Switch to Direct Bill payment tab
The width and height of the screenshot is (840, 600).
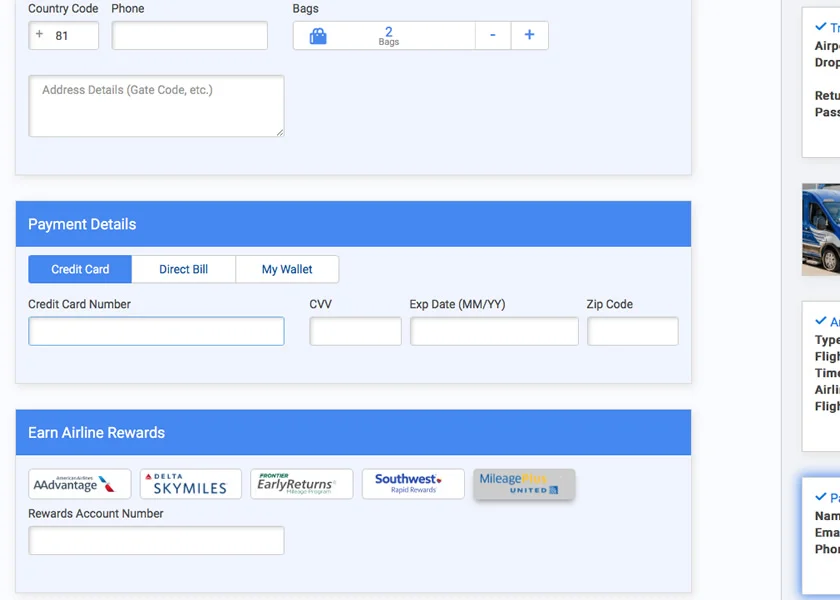pos(183,269)
